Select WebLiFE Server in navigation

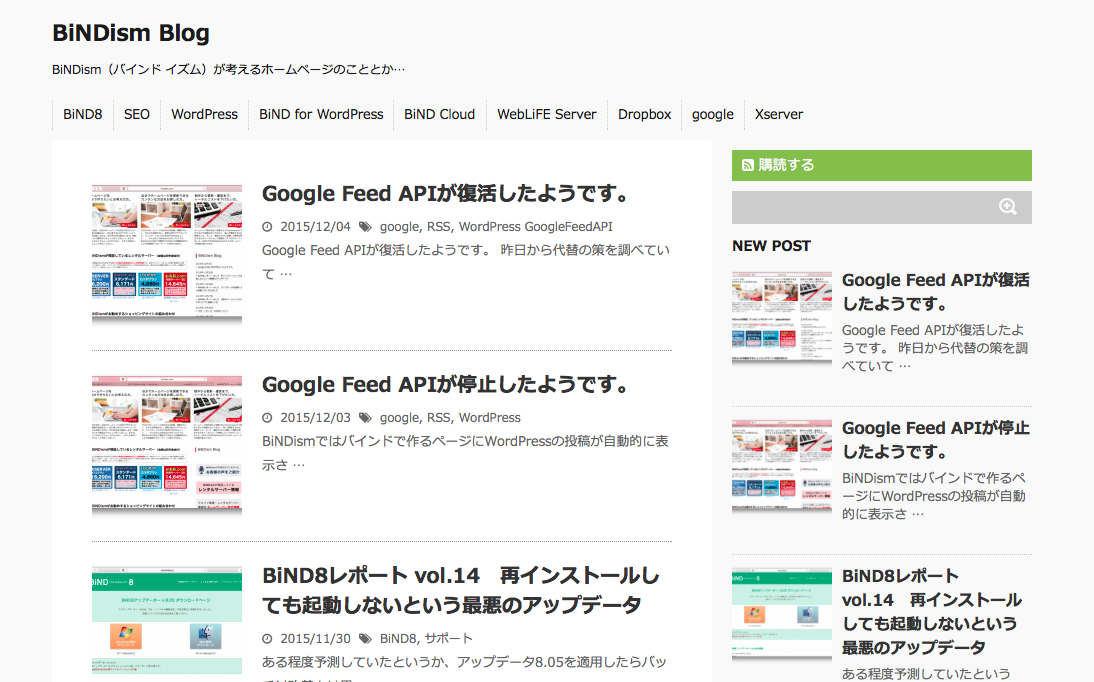pyautogui.click(x=547, y=114)
